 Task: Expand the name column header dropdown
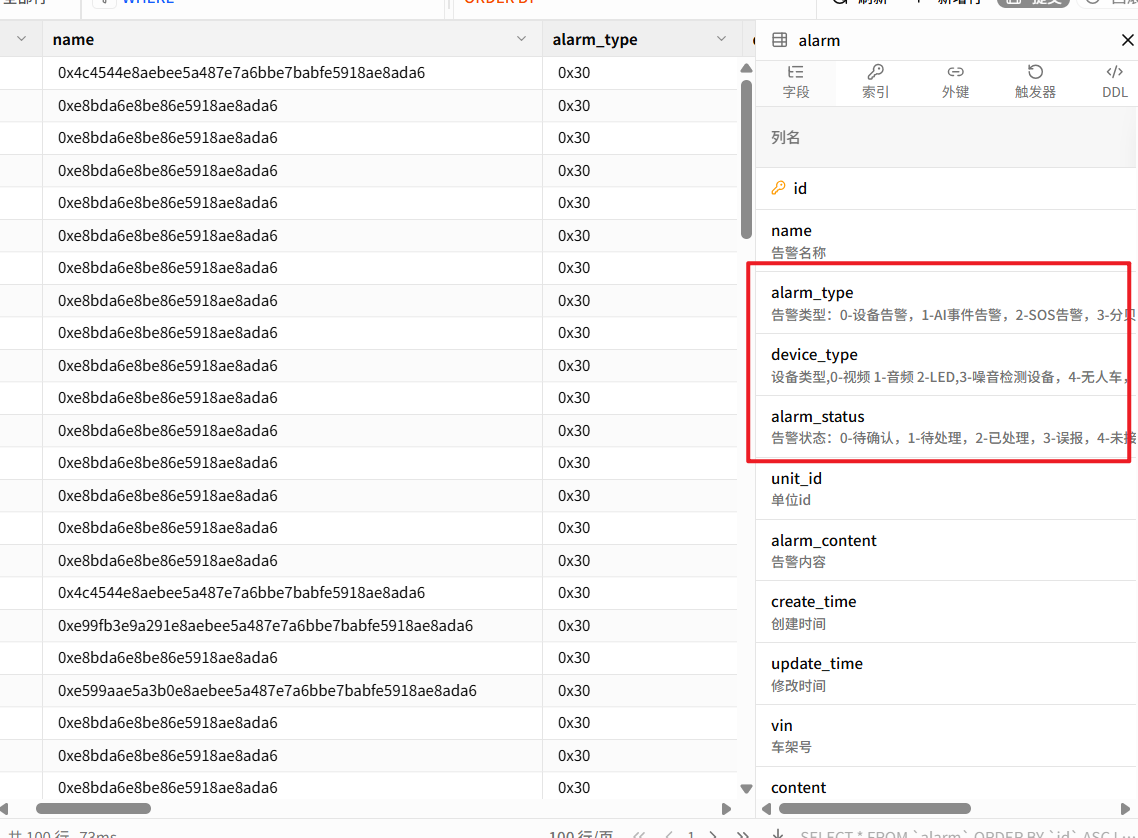[521, 39]
